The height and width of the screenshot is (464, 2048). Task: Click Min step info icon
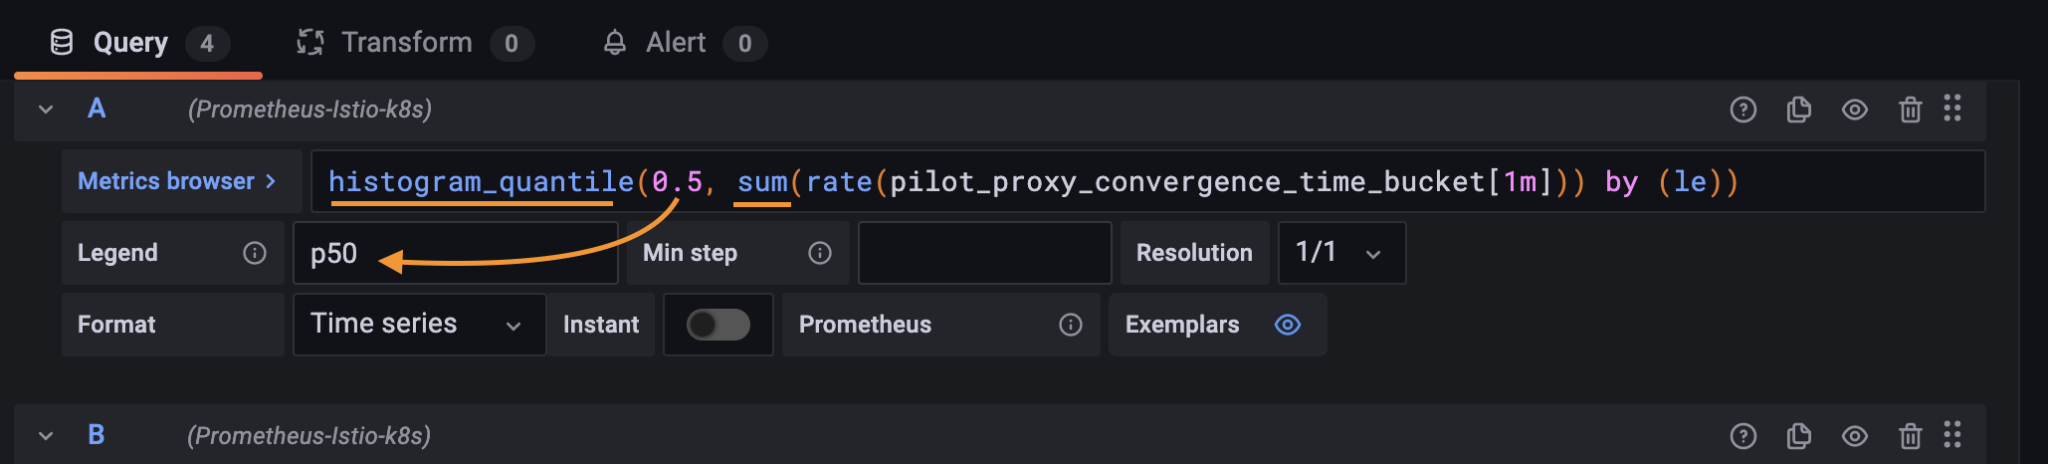(x=820, y=253)
